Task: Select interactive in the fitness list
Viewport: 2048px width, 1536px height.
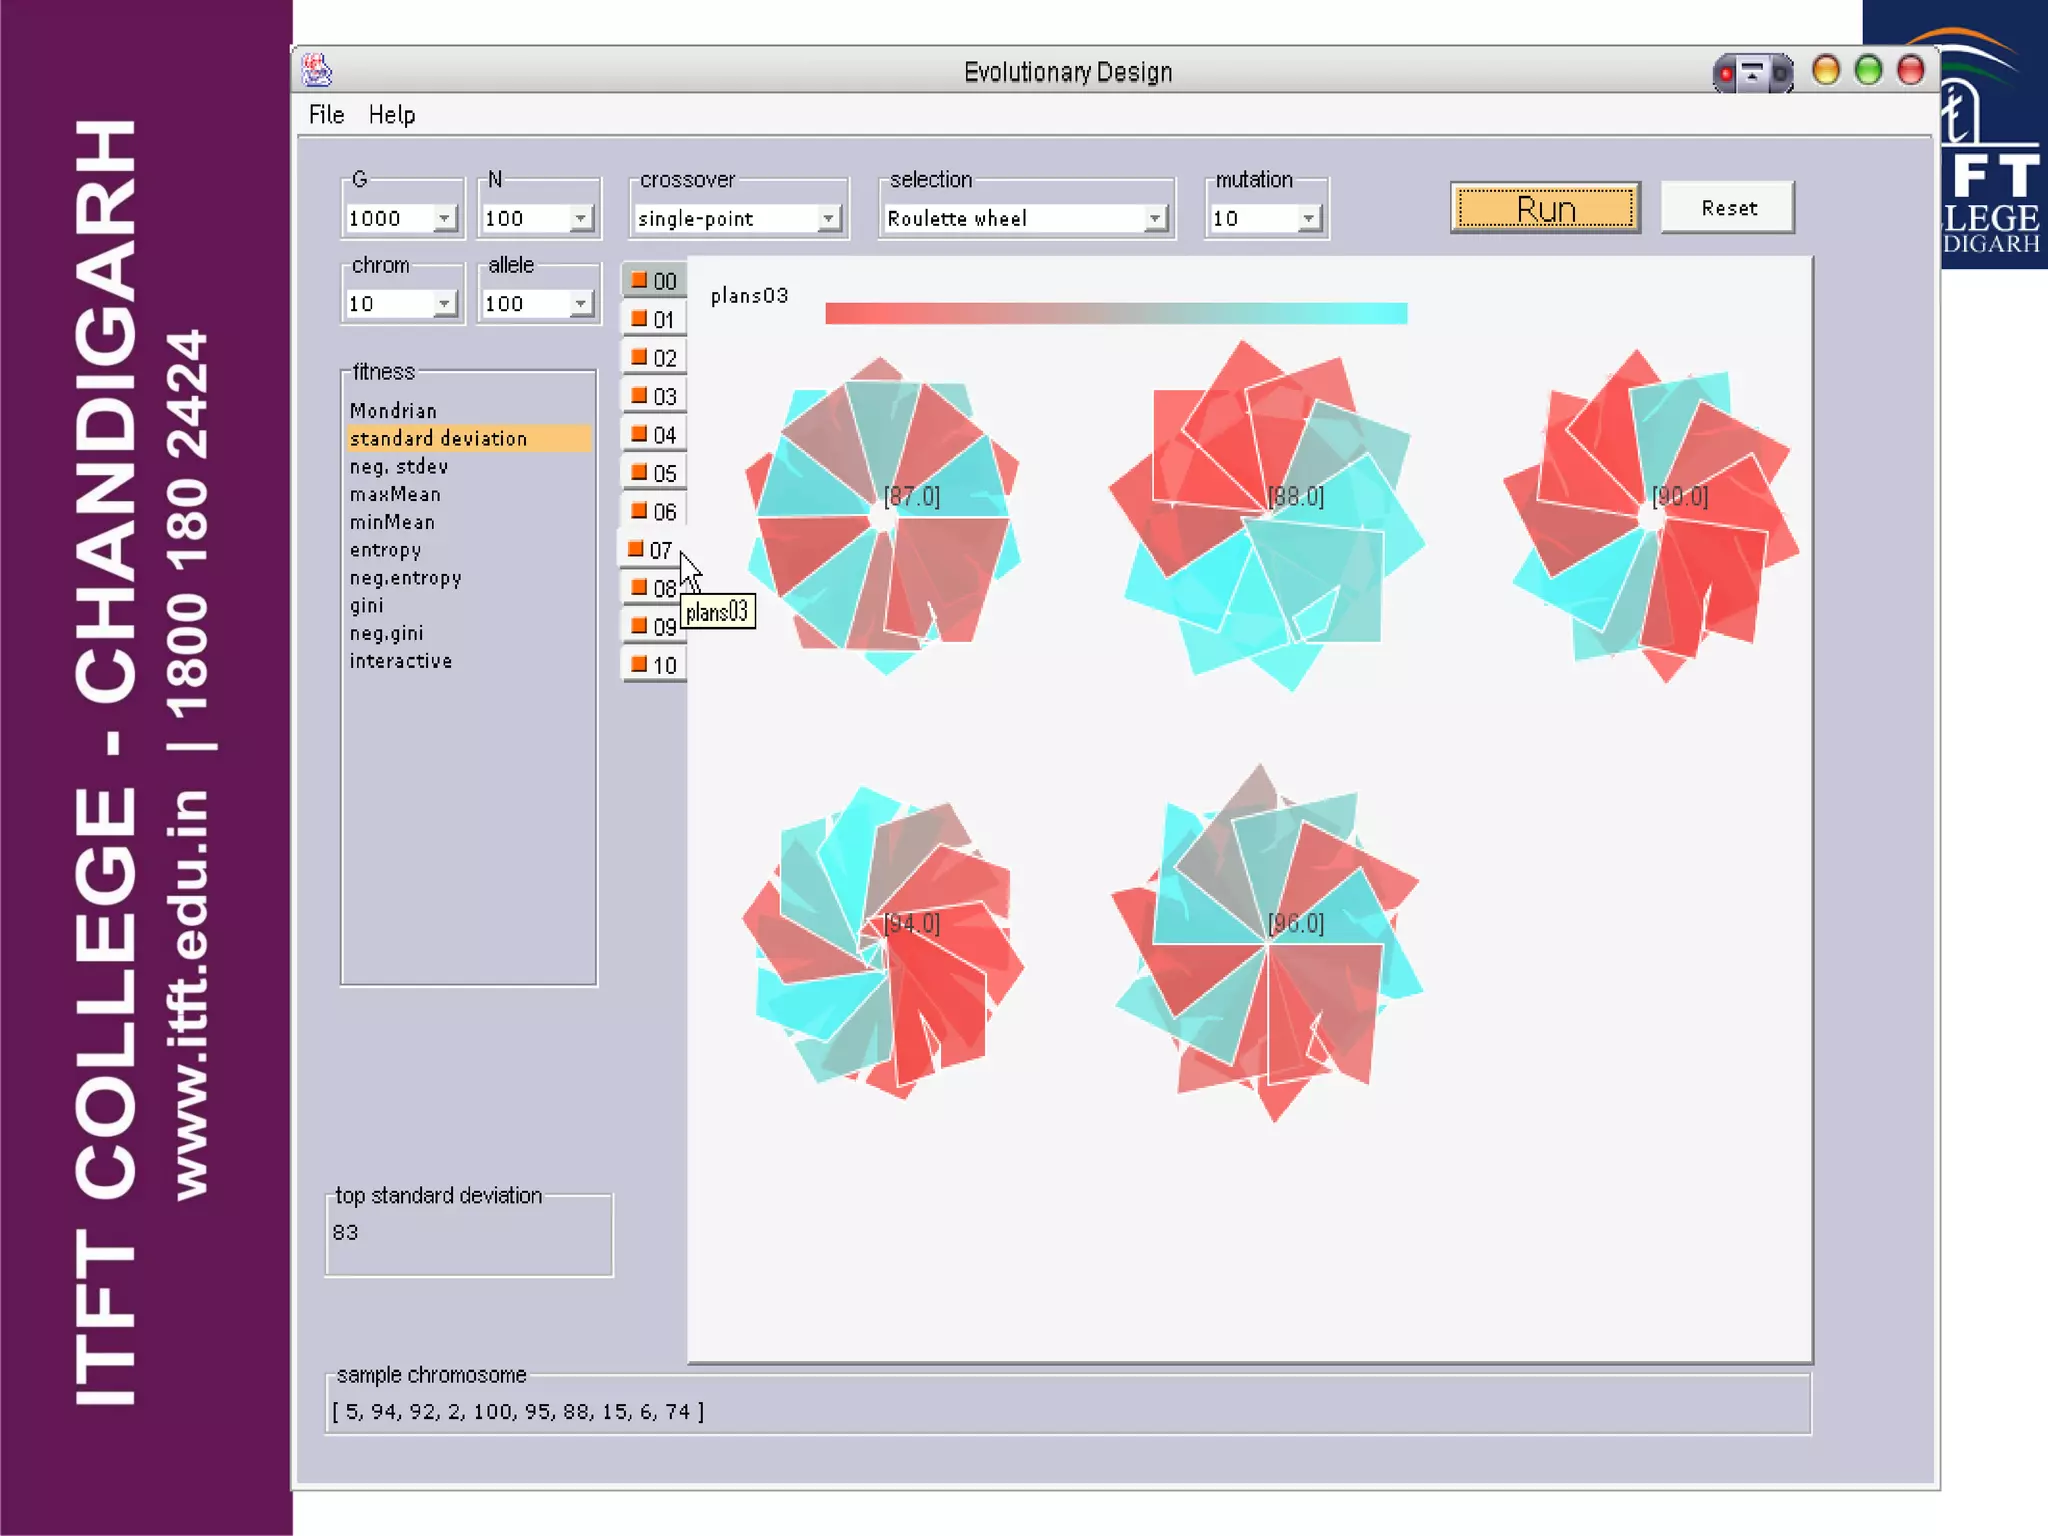Action: (400, 661)
